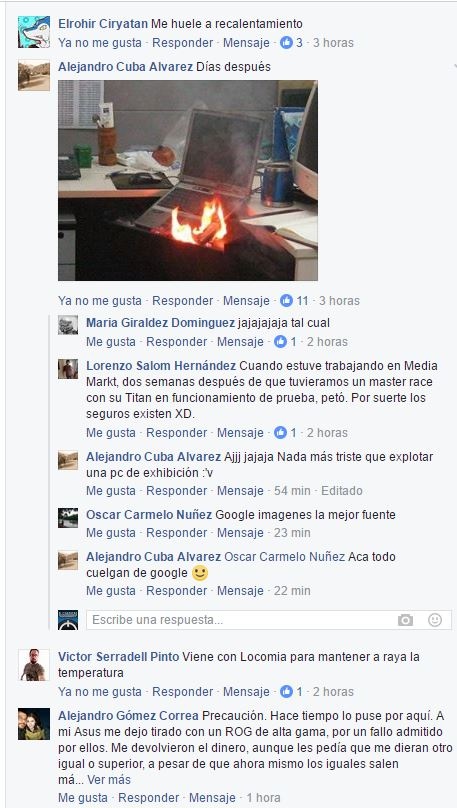Screen dimensions: 457x808
Task: Toggle 'Ya no me gusta' on Elrohir's comment
Action: (x=100, y=43)
